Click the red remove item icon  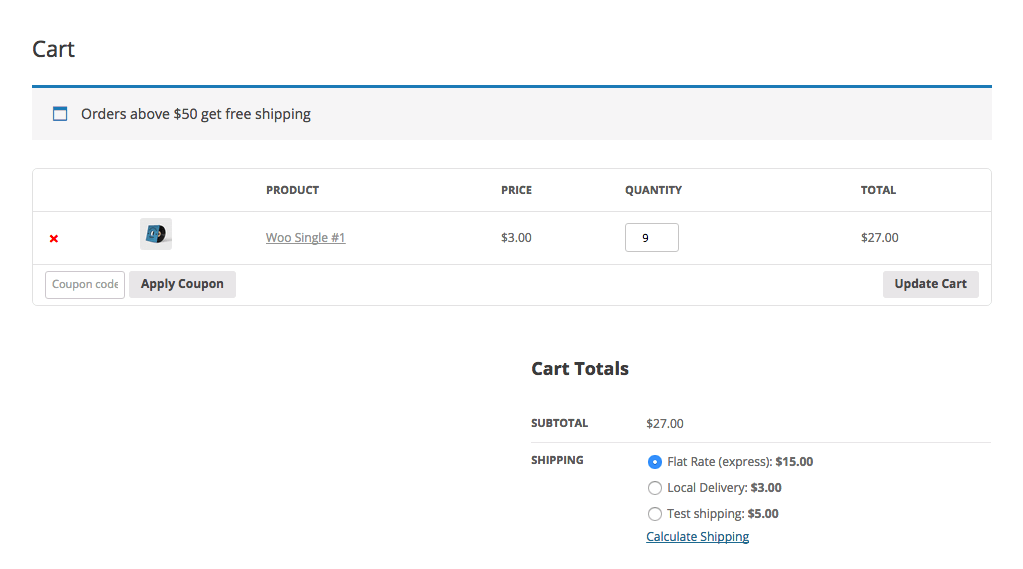(x=54, y=238)
